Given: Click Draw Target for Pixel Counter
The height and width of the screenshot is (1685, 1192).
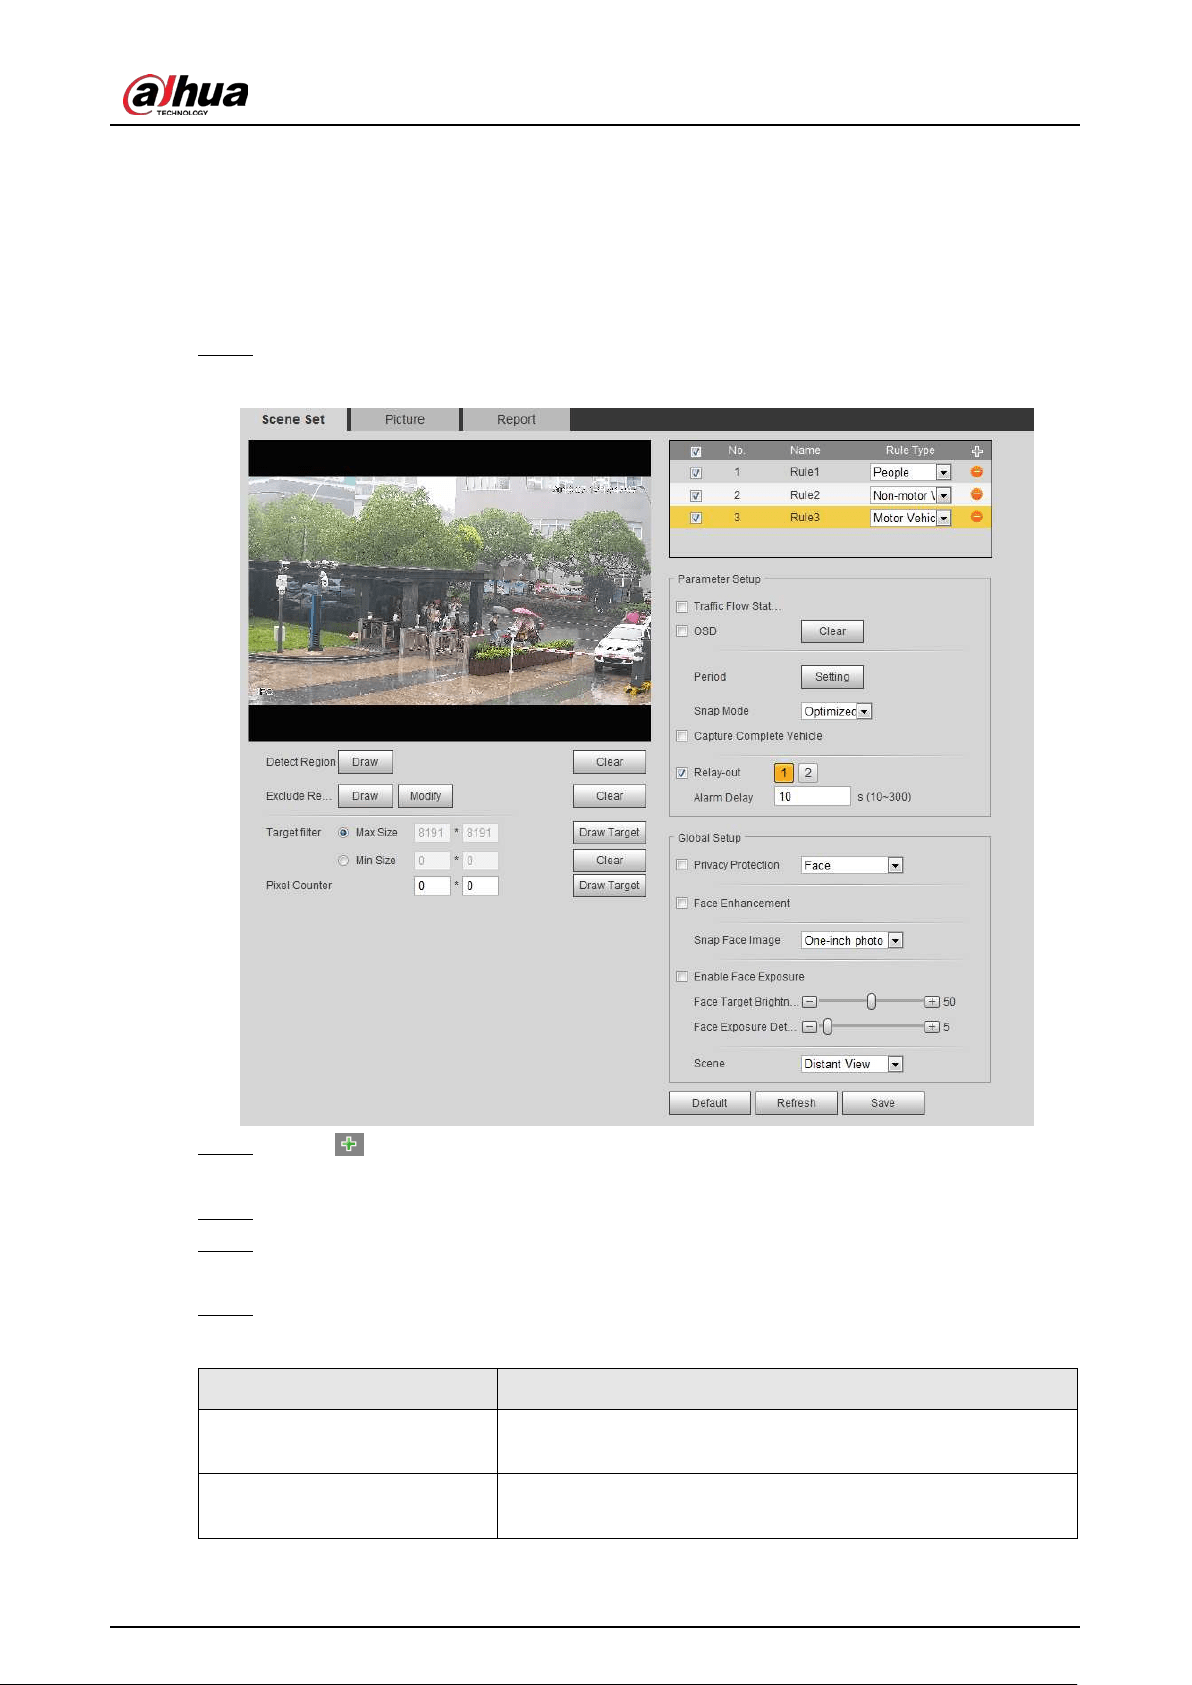Looking at the screenshot, I should point(609,885).
